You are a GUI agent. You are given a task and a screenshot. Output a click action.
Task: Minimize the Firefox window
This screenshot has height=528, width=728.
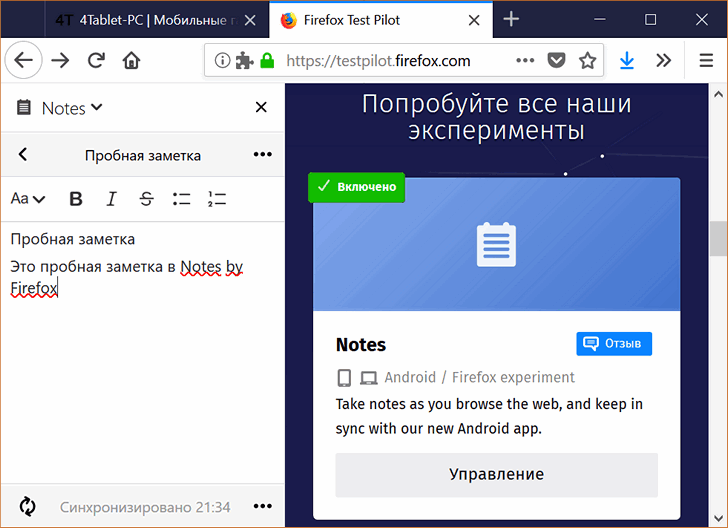[599, 20]
